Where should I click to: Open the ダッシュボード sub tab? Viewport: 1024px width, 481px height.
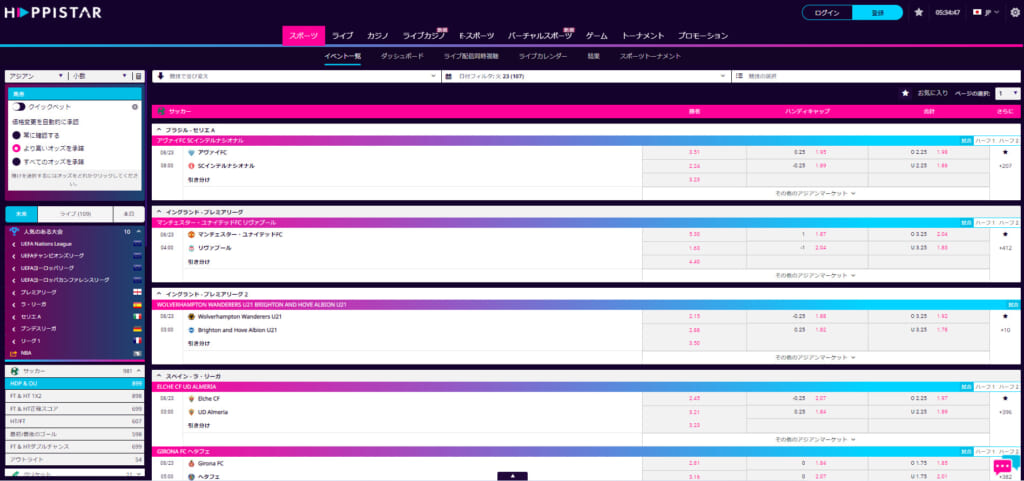click(x=402, y=57)
